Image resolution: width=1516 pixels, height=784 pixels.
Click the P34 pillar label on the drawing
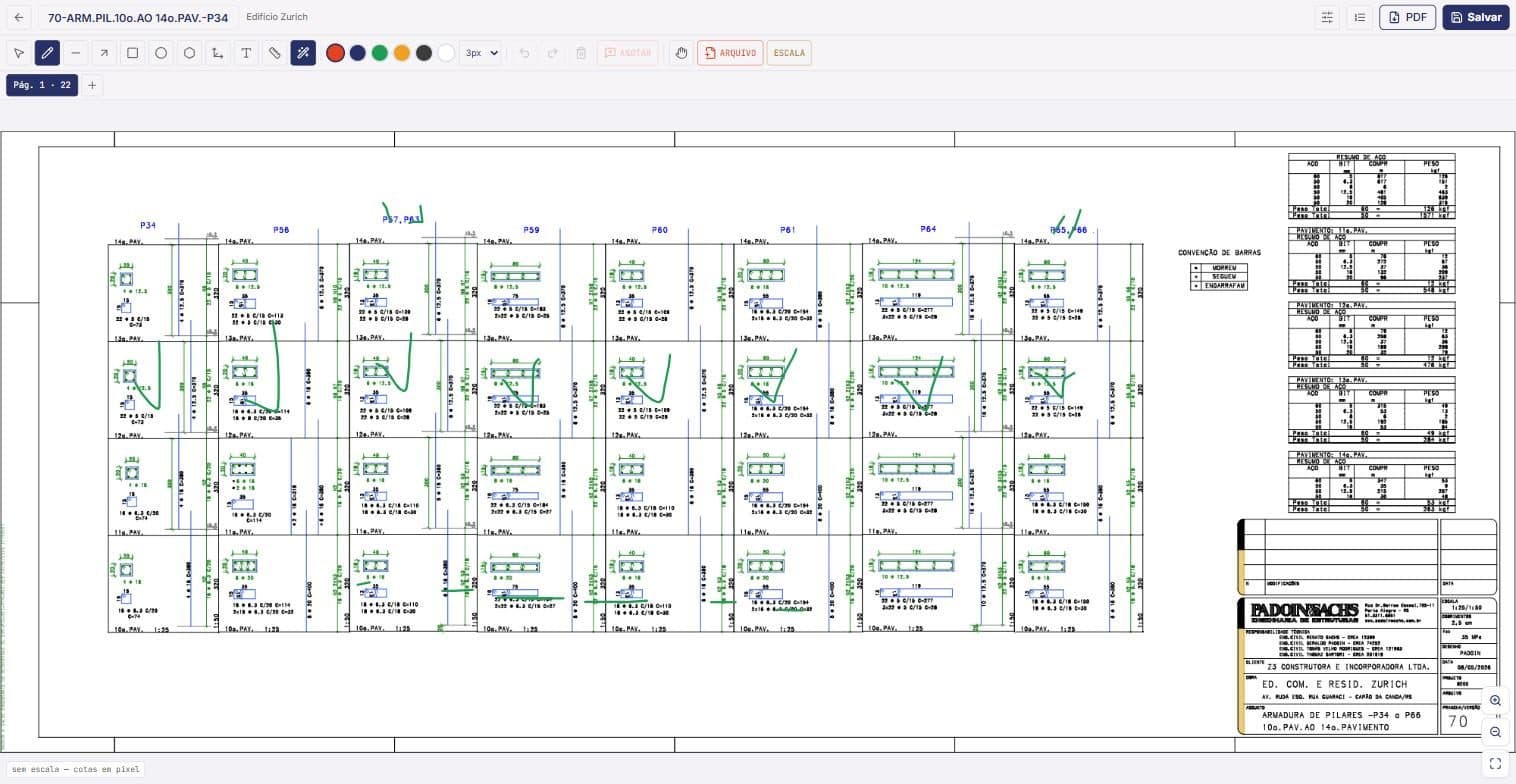148,226
